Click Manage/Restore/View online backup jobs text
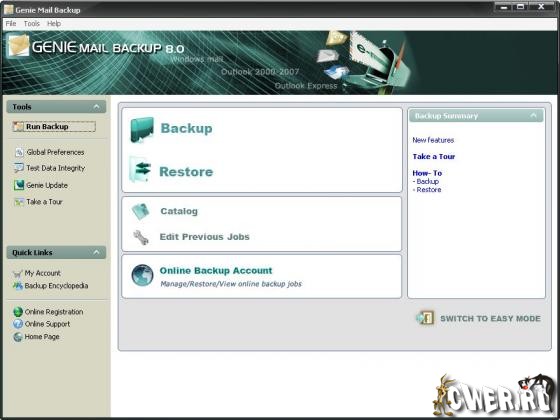Screen dimensions: 560x420 pyautogui.click(x=231, y=284)
